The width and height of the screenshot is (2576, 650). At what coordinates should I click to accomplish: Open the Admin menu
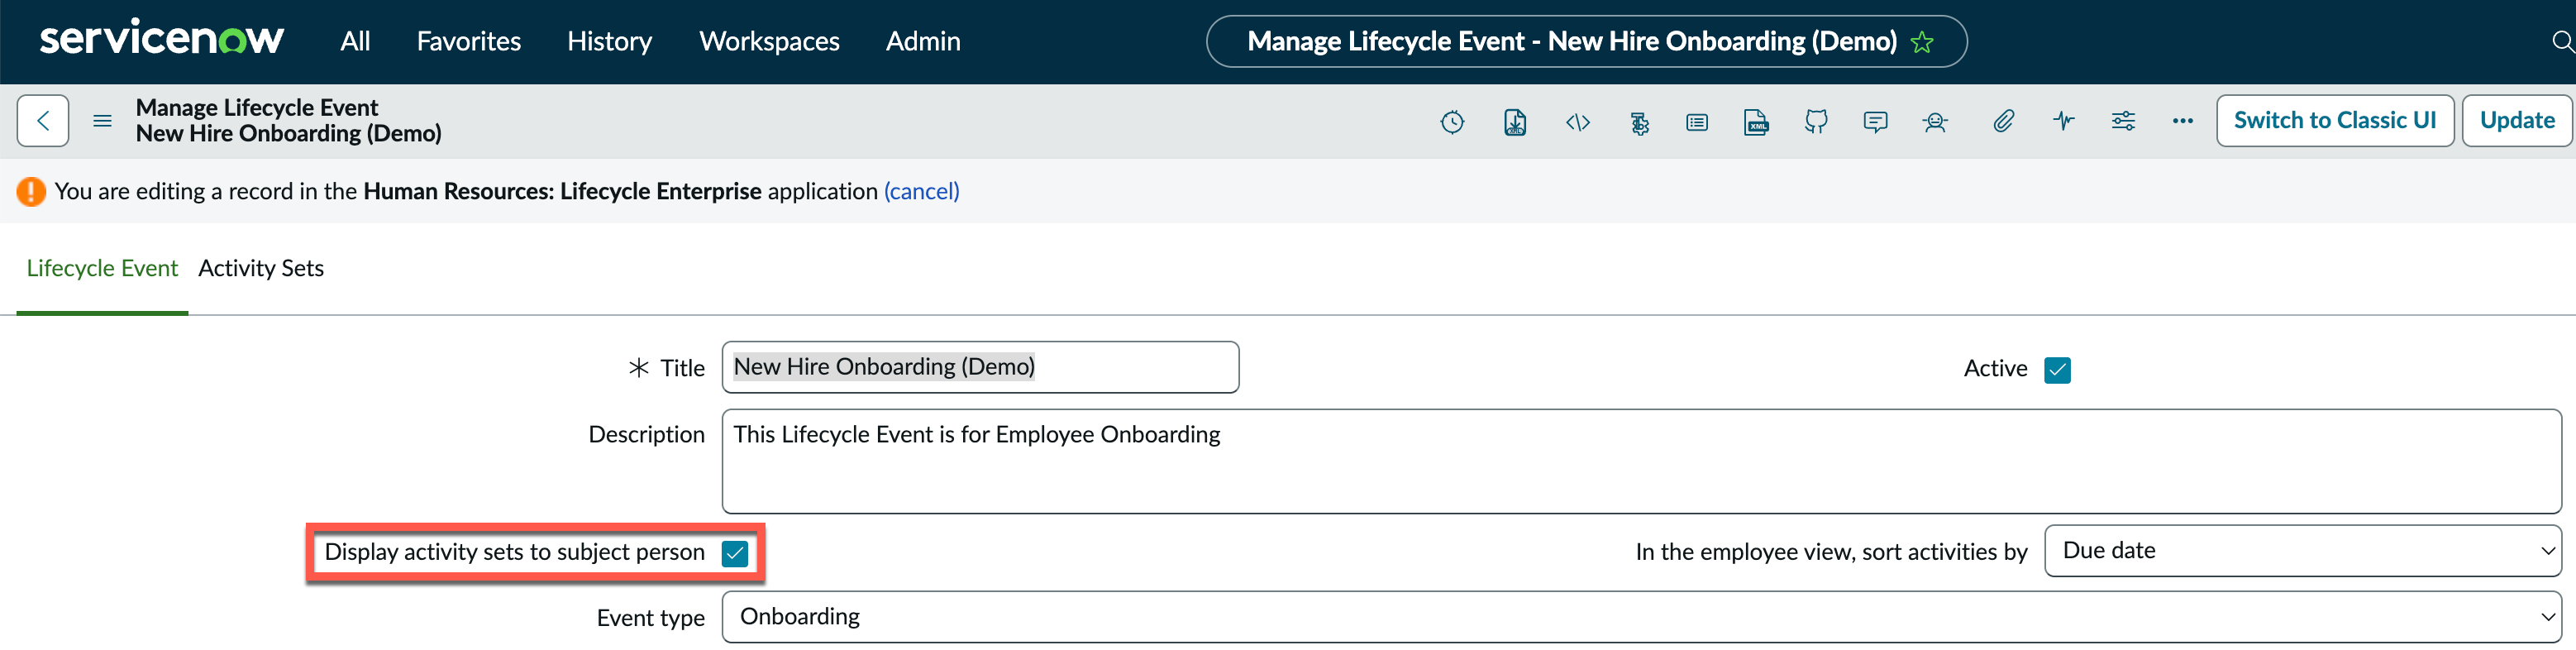coord(923,41)
